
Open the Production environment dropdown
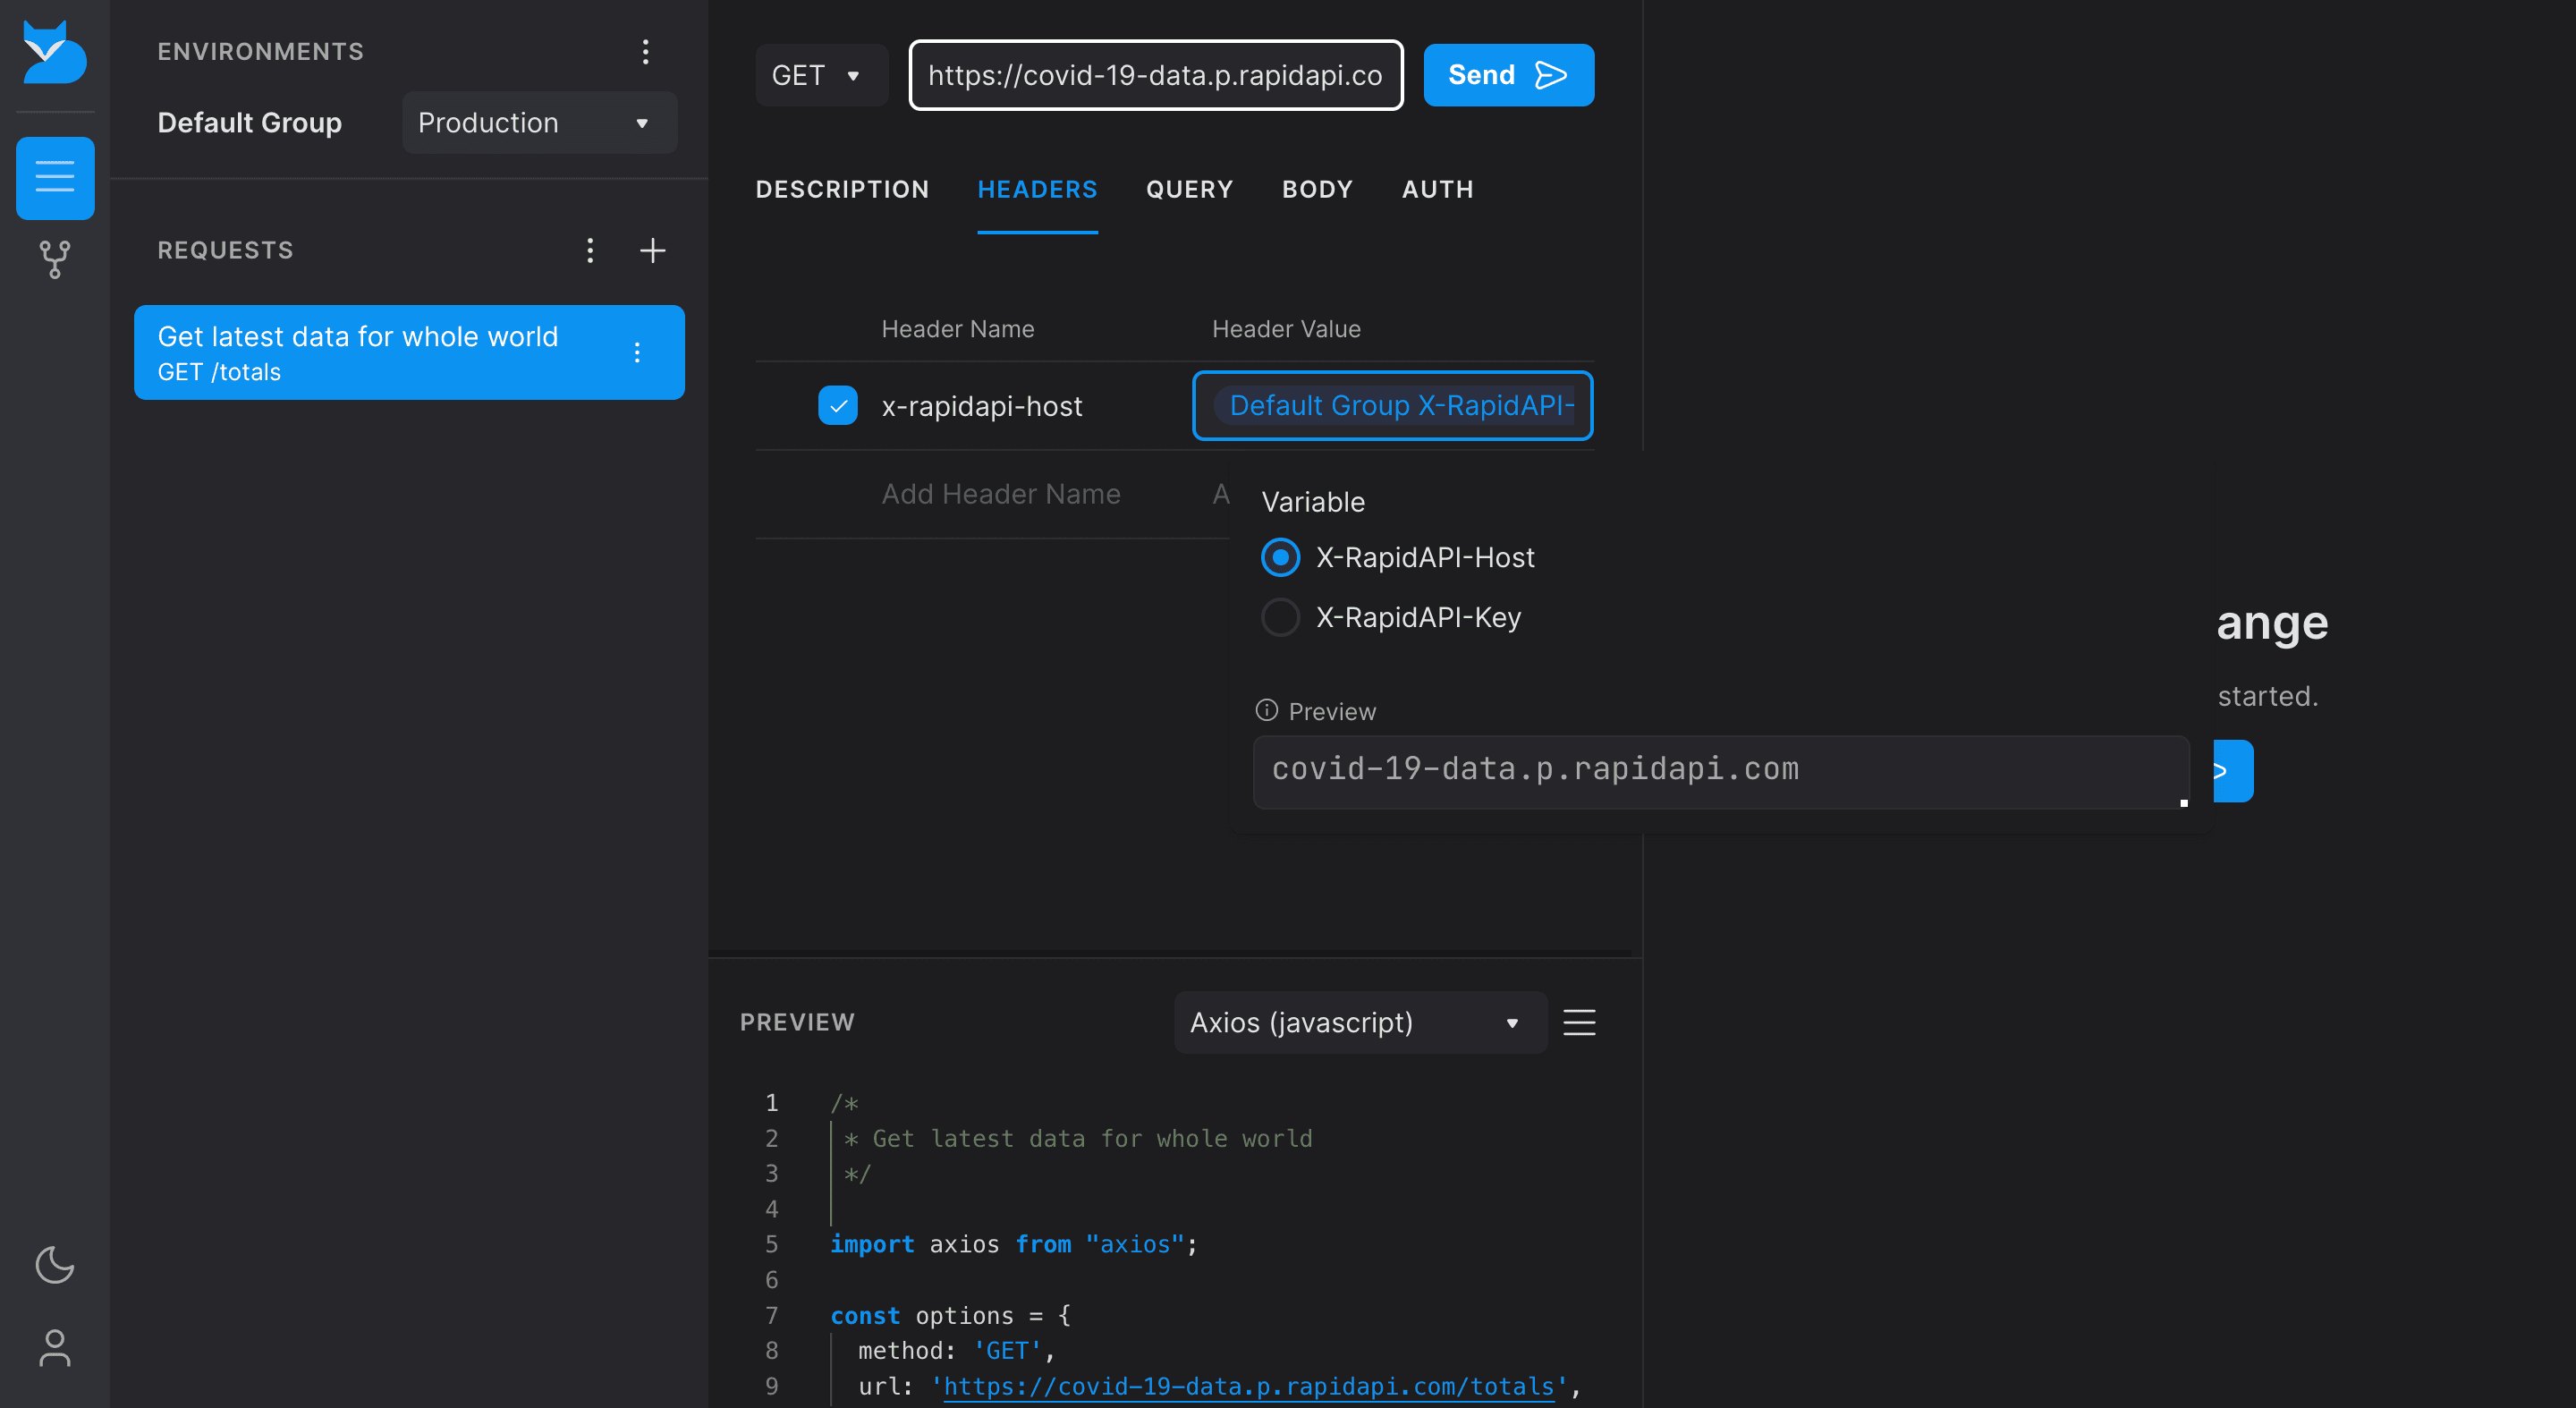coord(540,123)
